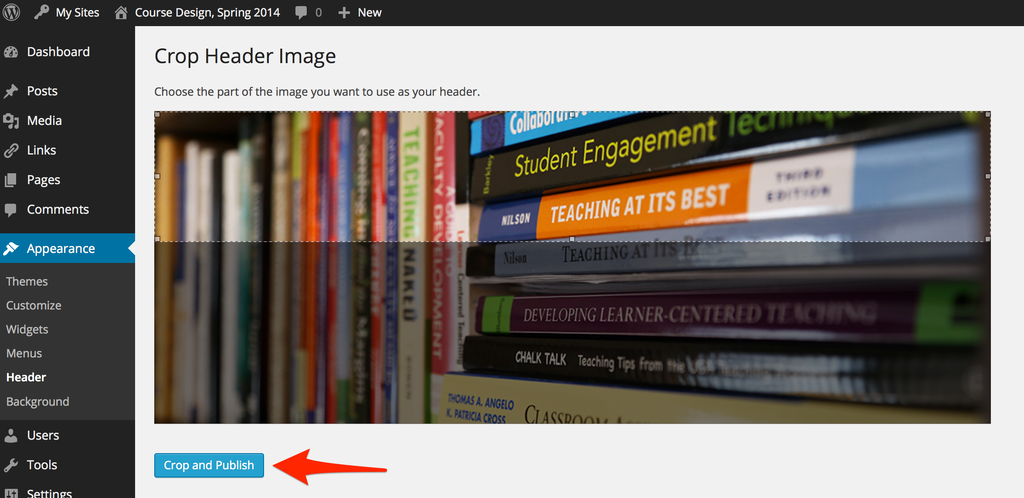Click the top-right crop selection handle
This screenshot has height=498, width=1024.
pyautogui.click(x=987, y=114)
